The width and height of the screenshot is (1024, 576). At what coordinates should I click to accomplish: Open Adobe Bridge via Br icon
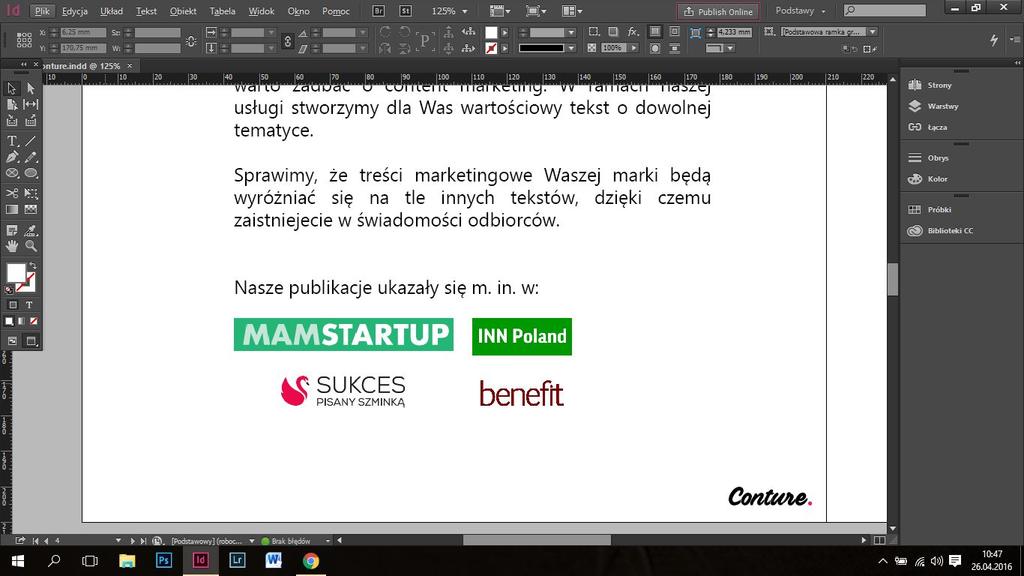point(378,11)
